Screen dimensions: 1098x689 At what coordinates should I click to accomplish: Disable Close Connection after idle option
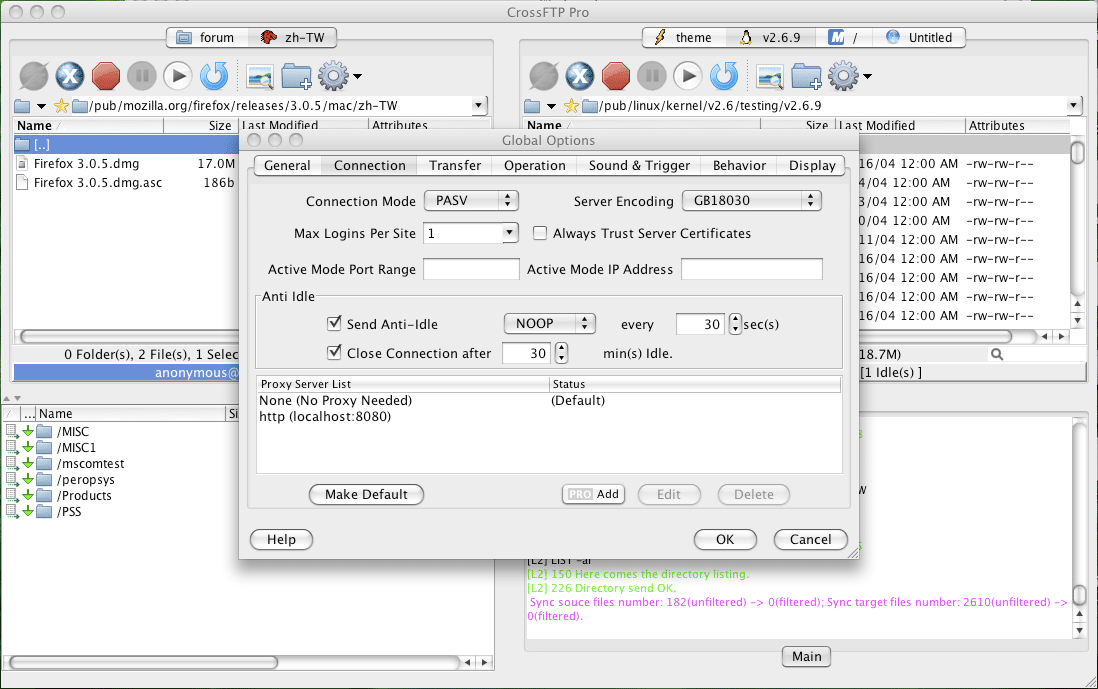coord(335,353)
